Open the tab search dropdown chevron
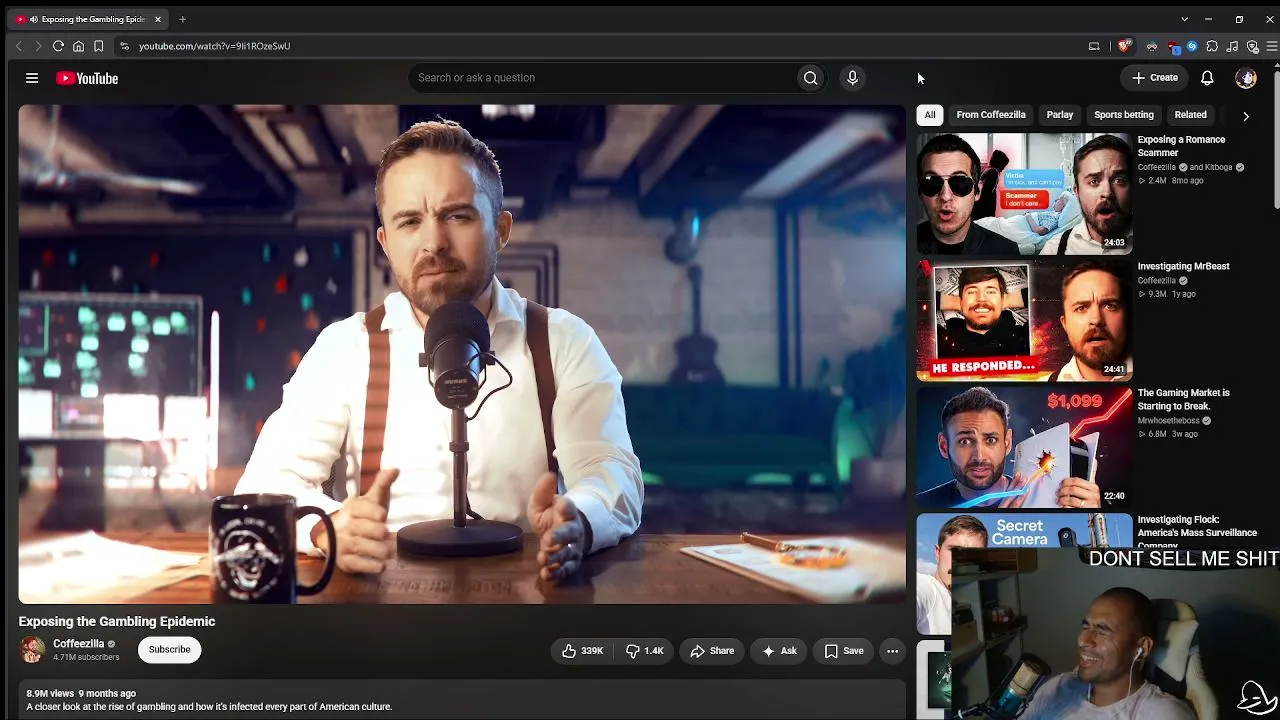The height and width of the screenshot is (720, 1280). pos(1184,19)
